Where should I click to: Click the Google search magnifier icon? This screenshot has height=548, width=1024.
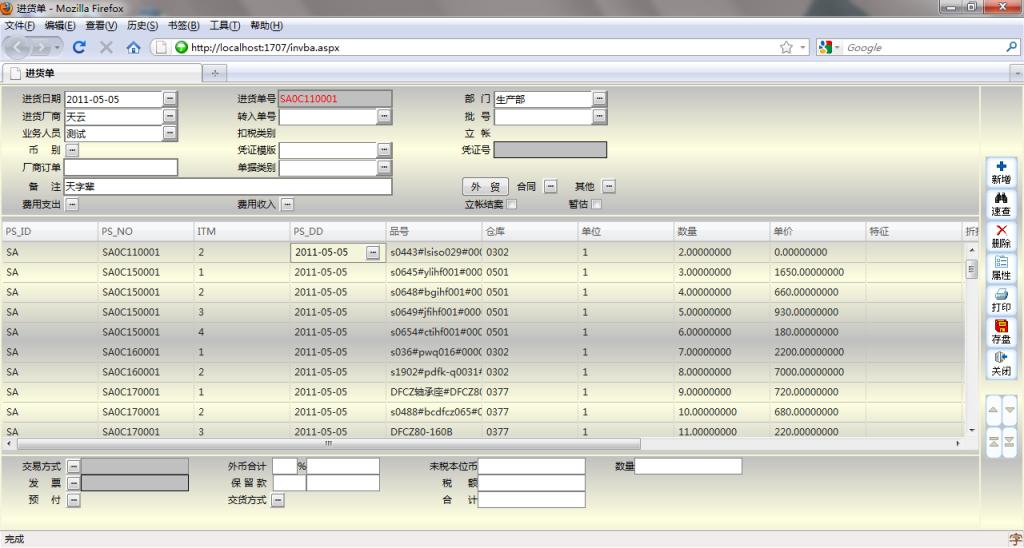1012,47
